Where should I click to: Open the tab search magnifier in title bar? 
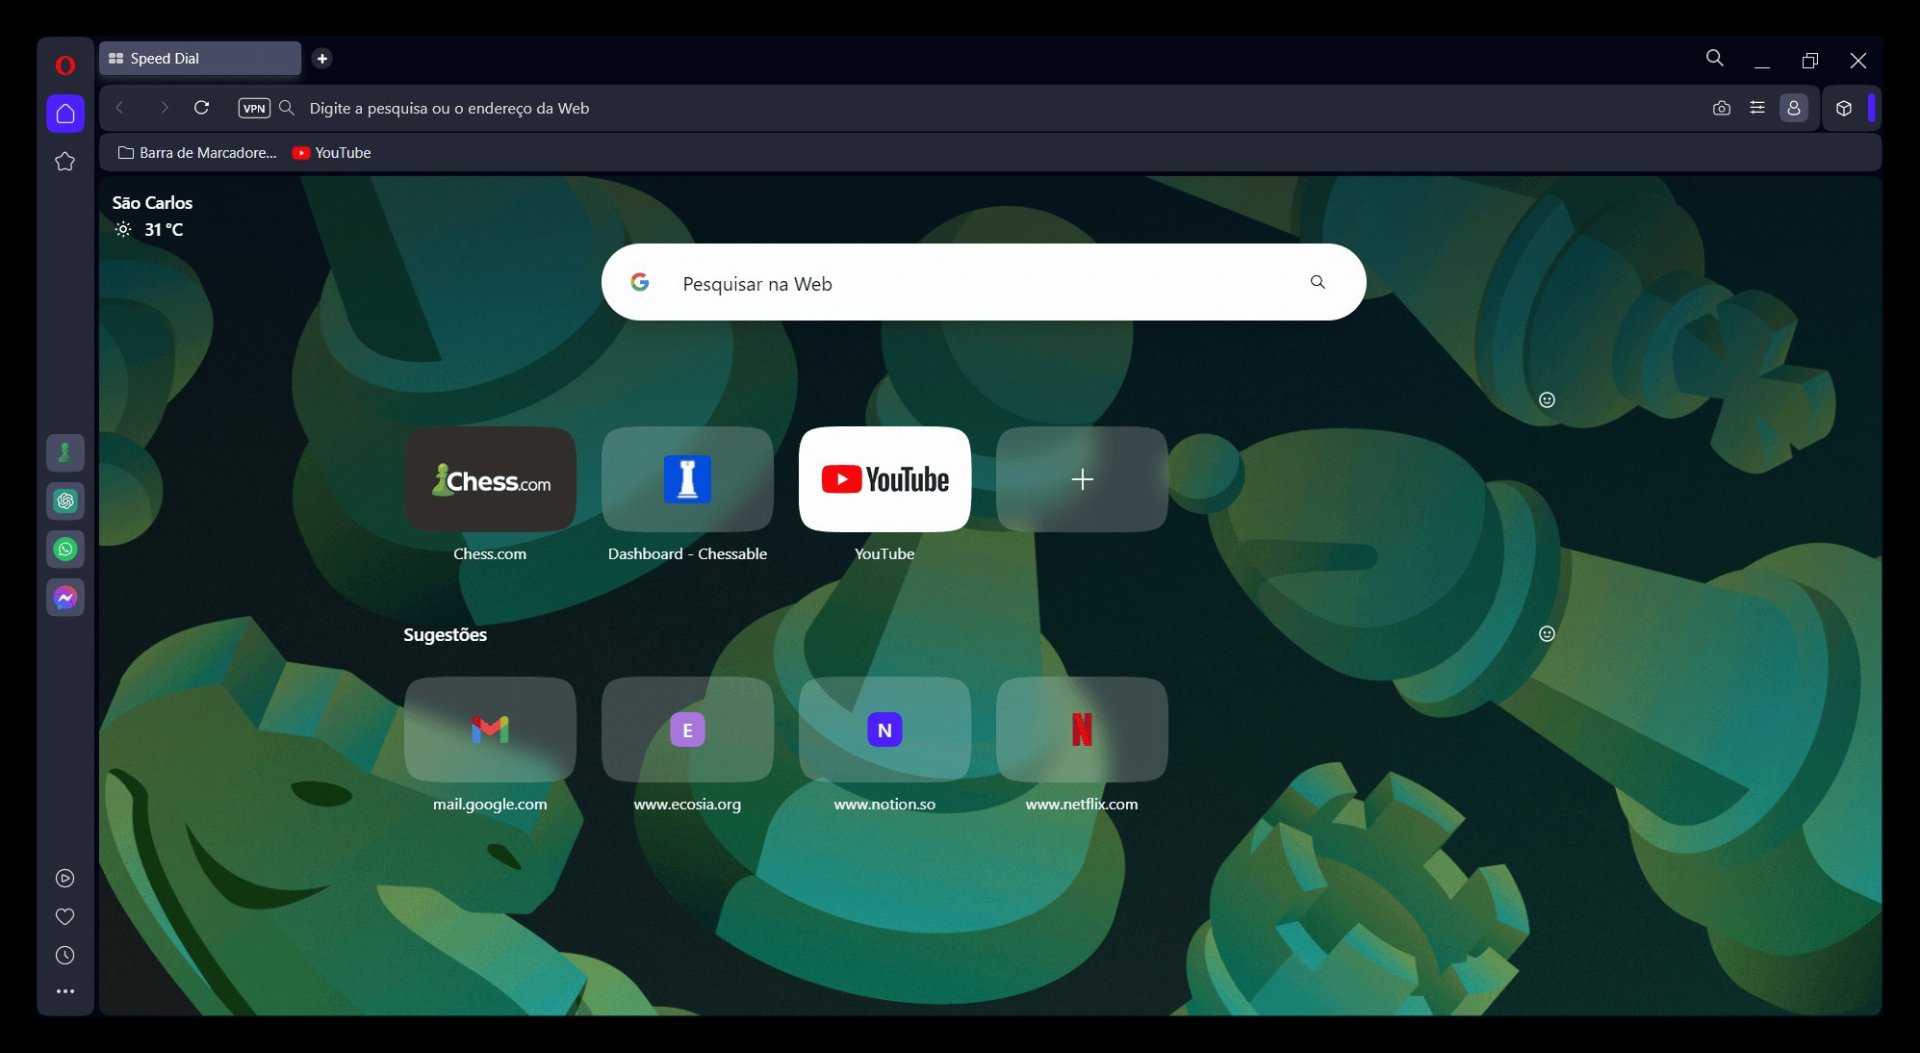click(1715, 59)
